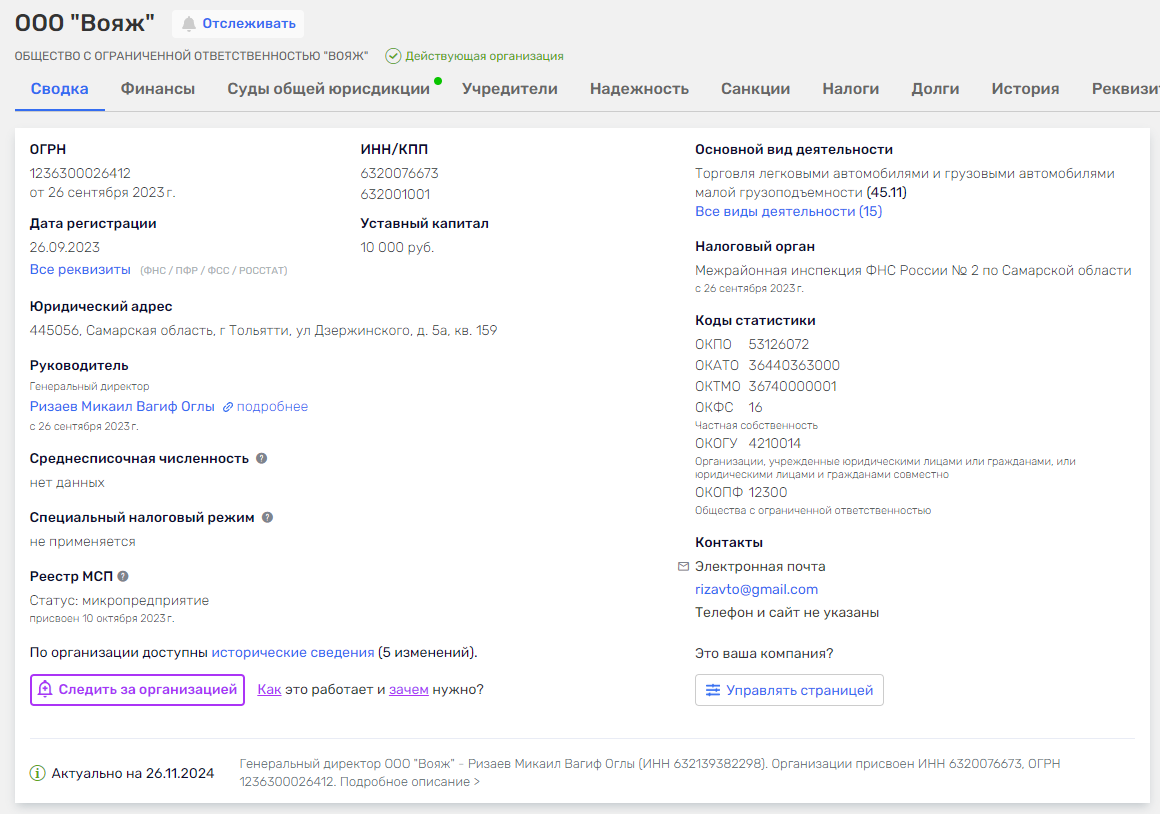Go to the Учредители tab
This screenshot has width=1160, height=814.
(510, 89)
